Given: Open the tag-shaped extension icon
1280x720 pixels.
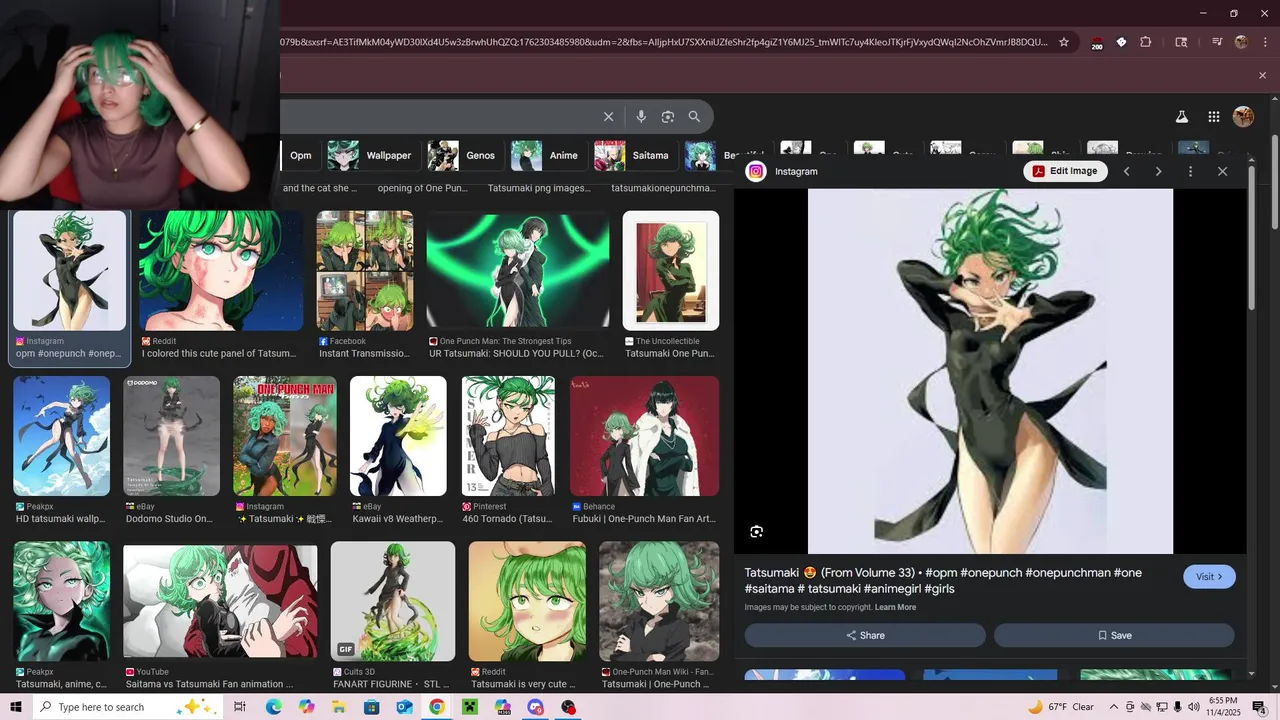Looking at the screenshot, I should click(1121, 42).
